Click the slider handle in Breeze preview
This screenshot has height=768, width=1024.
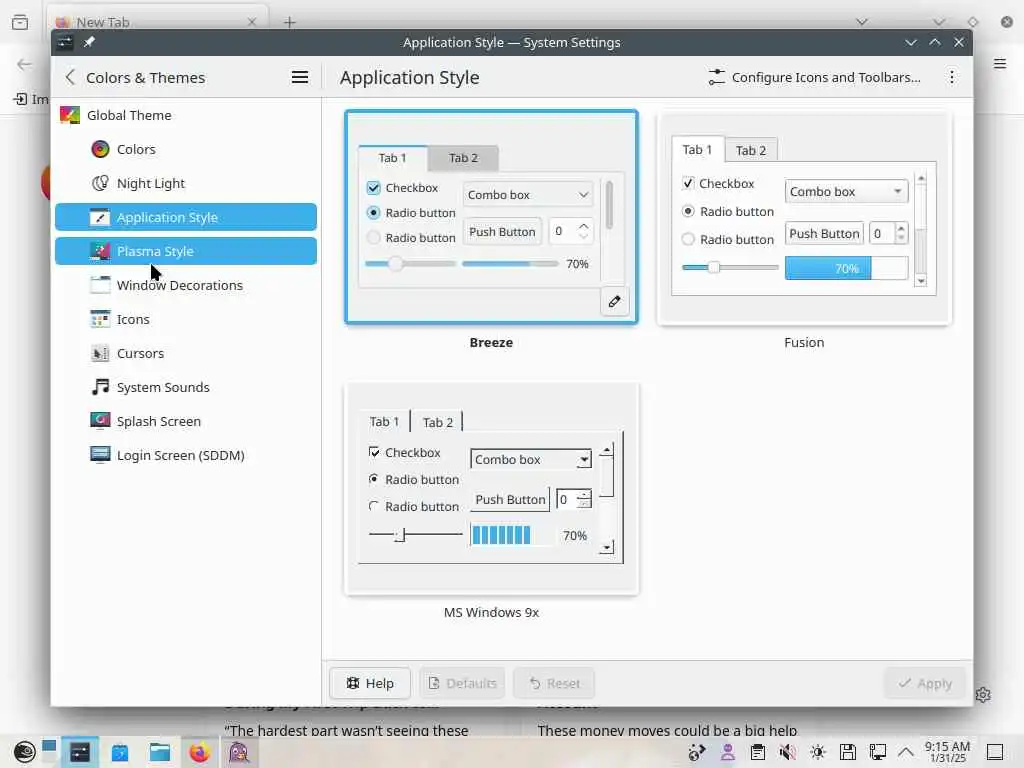pos(395,264)
